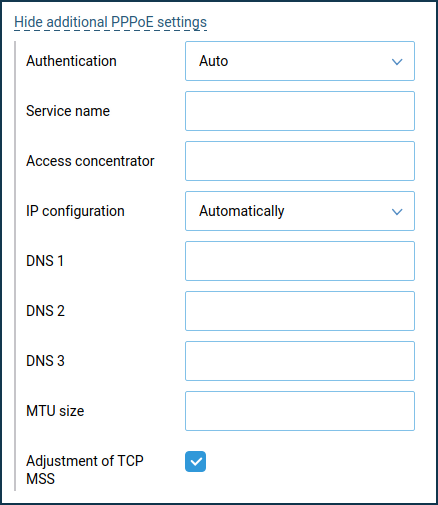Click the MTU size label

[55, 411]
